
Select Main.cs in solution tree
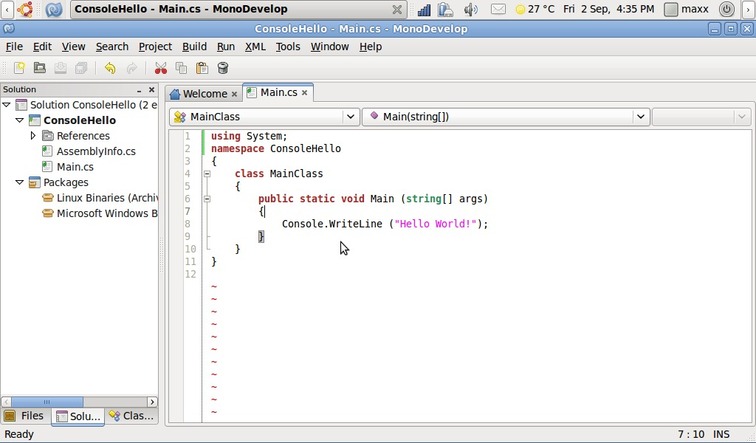75,167
